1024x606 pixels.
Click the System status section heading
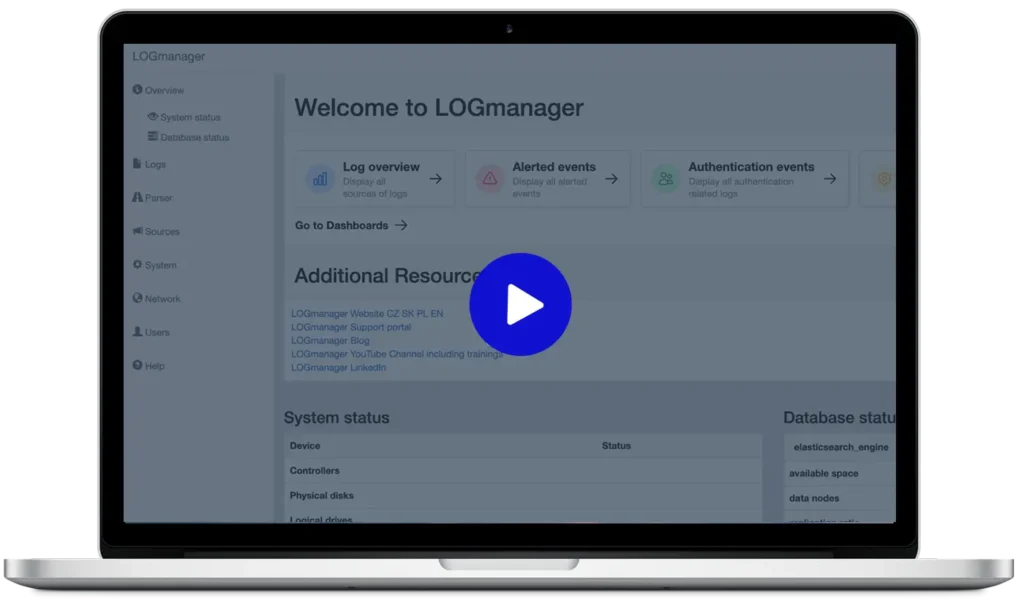pyautogui.click(x=336, y=417)
